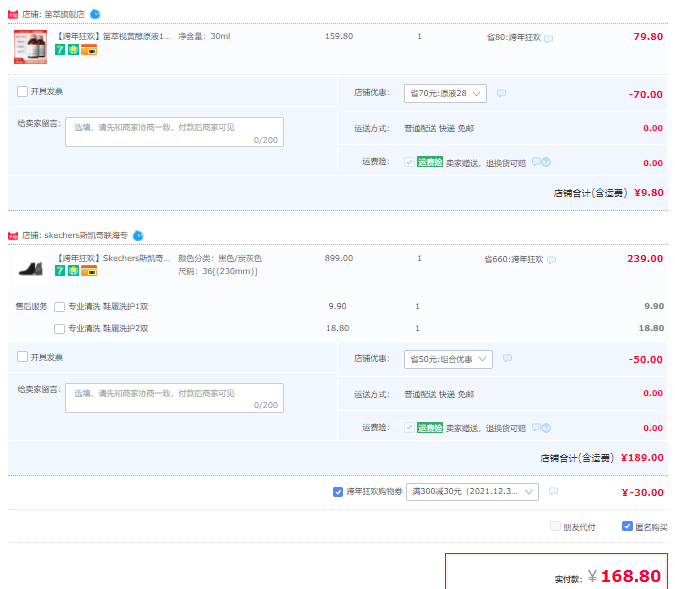Click -70.00 shop discount amount
Image resolution: width=675 pixels, height=589 pixels.
[645, 94]
